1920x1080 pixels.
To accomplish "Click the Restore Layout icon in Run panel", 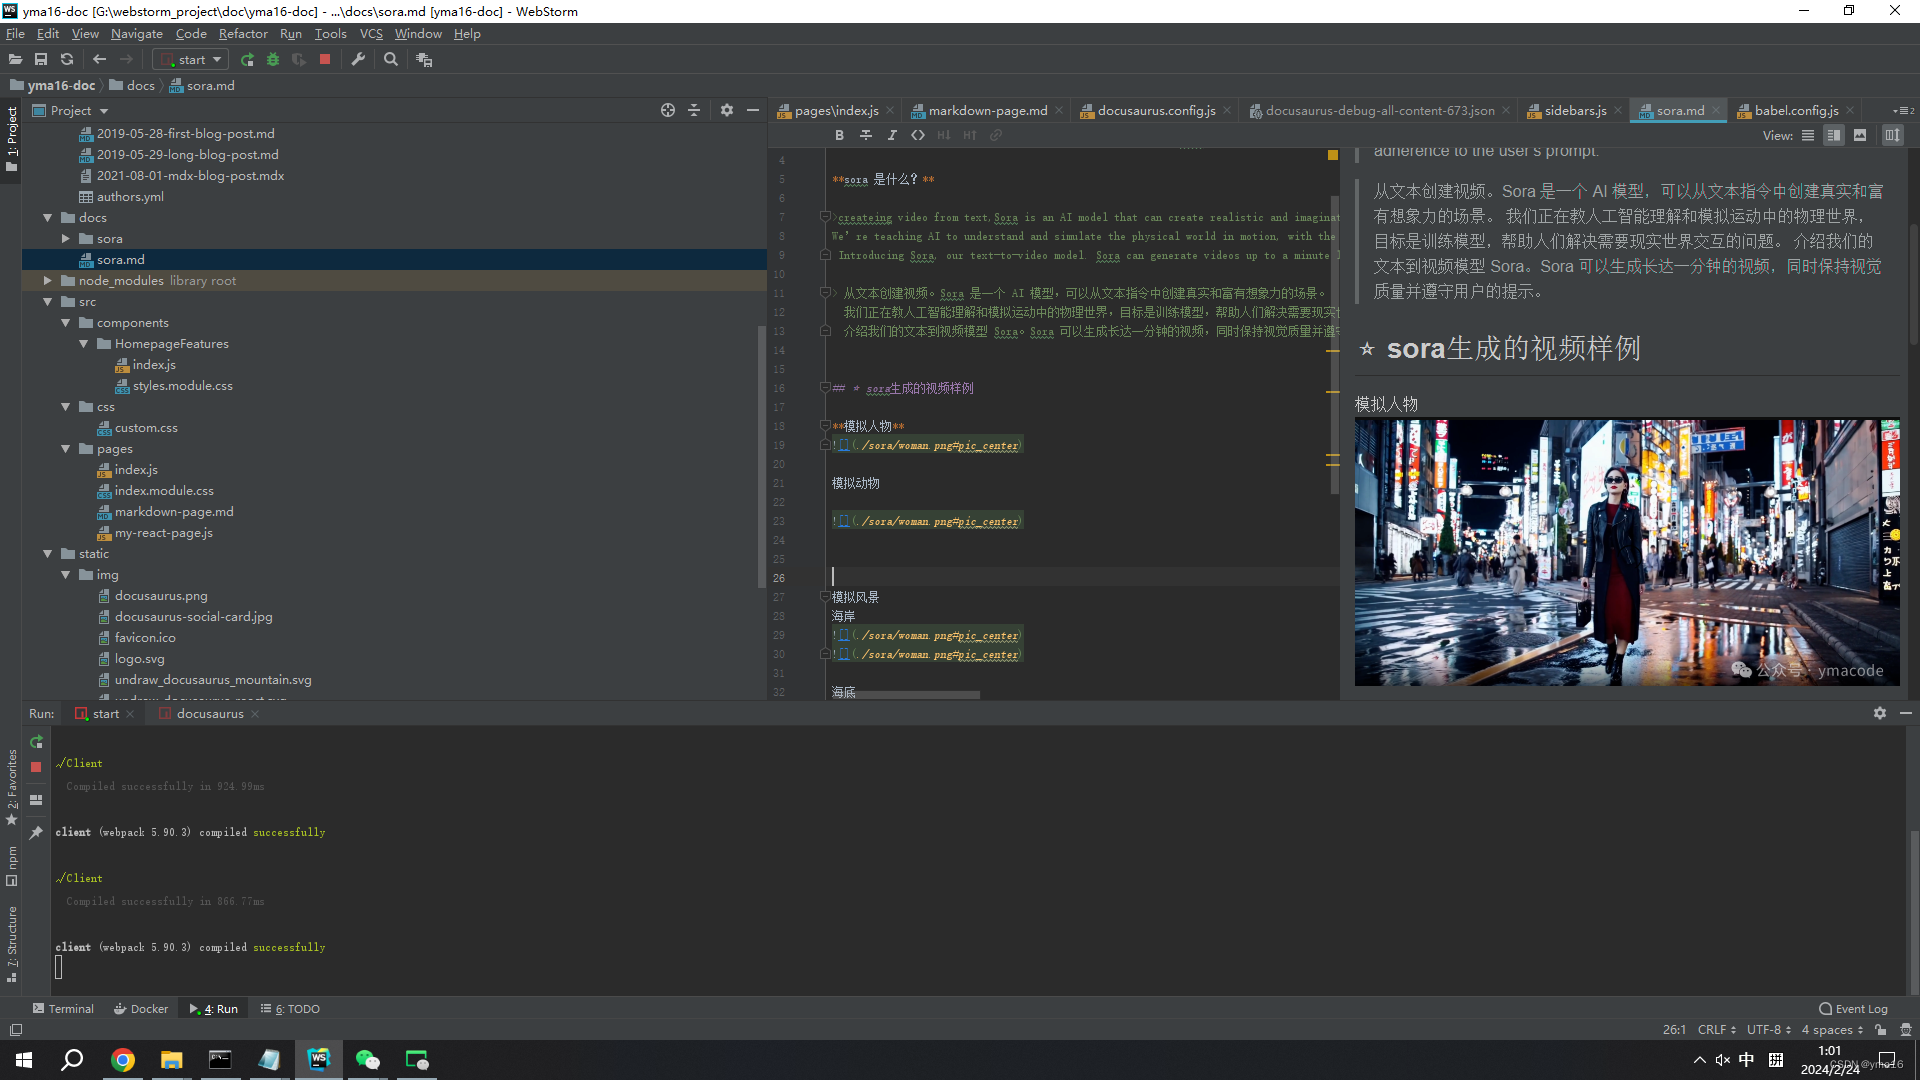I will click(x=36, y=800).
